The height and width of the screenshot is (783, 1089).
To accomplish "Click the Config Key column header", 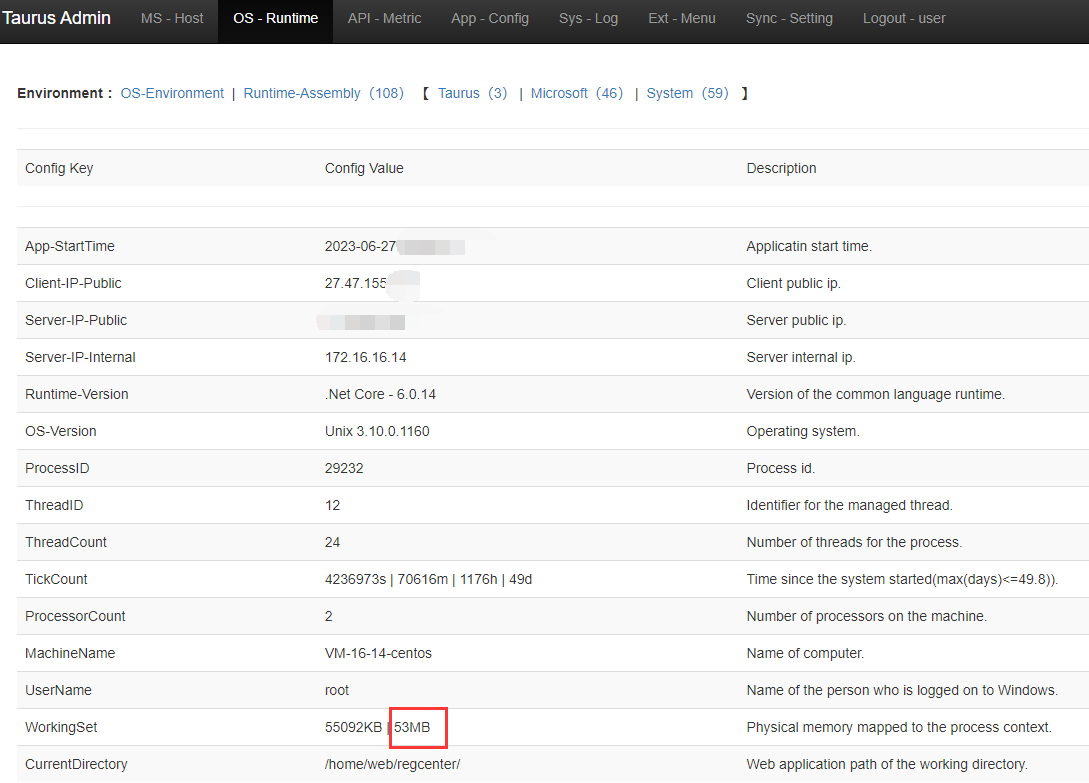I will (58, 168).
